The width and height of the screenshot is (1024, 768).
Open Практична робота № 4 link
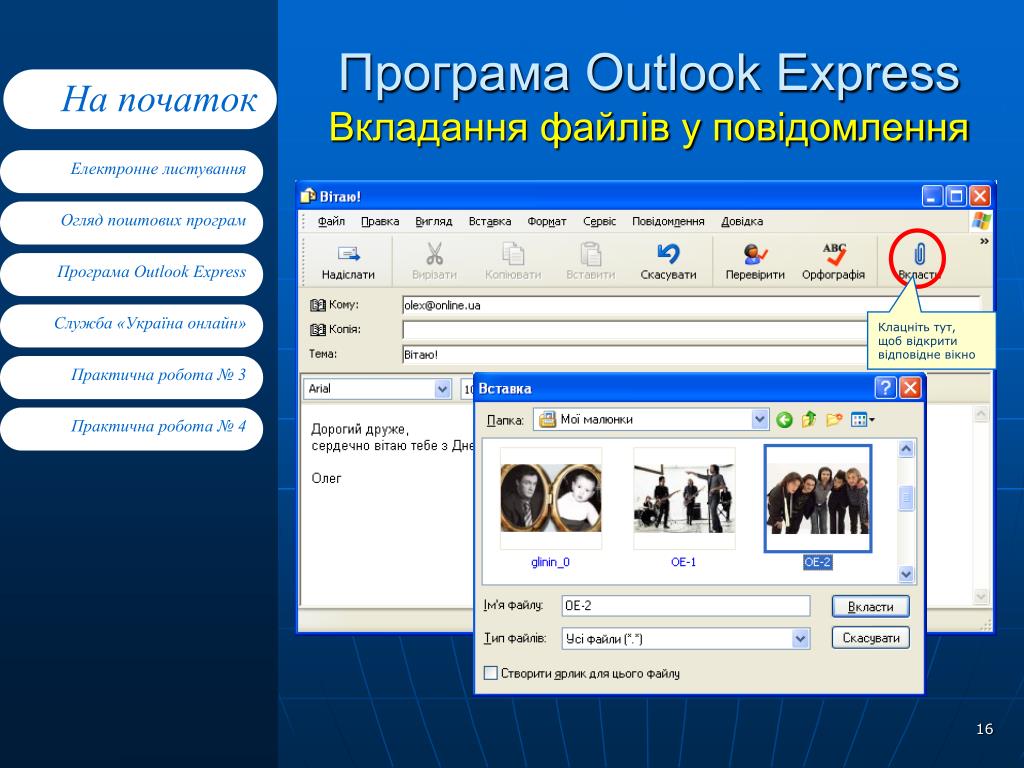click(x=132, y=428)
